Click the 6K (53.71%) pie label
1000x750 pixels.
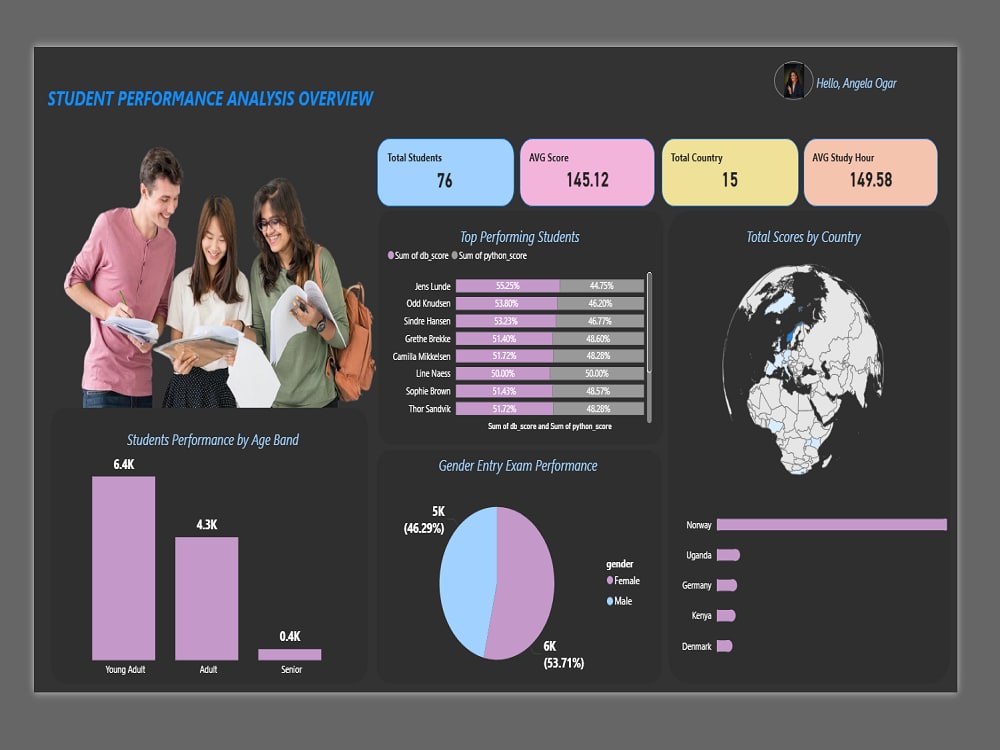tap(563, 655)
